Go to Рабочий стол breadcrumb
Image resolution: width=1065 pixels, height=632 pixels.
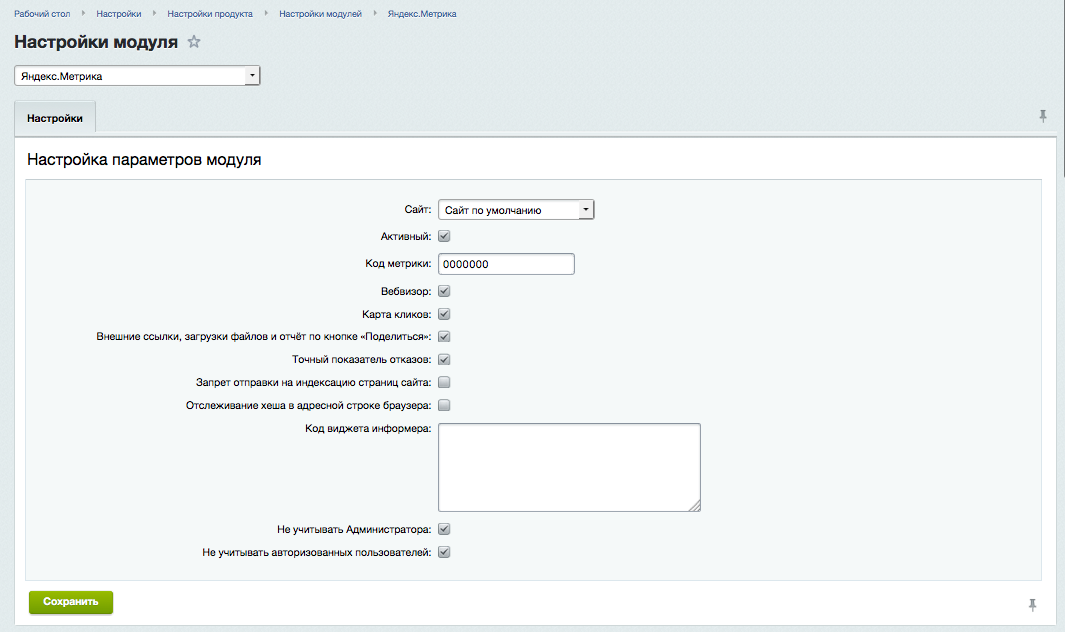tap(42, 14)
